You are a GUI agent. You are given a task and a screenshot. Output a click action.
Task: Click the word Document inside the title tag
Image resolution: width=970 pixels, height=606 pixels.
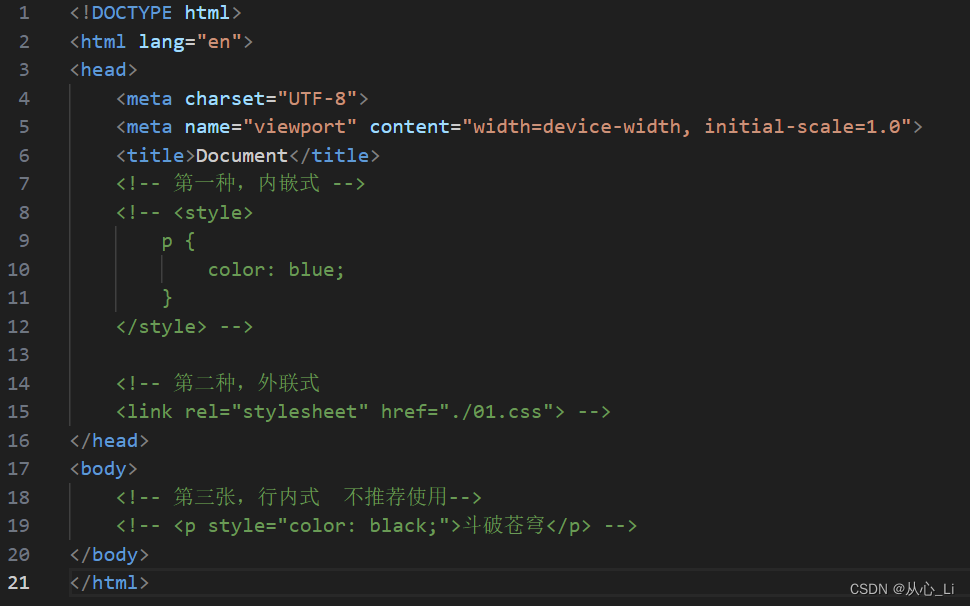pos(240,155)
